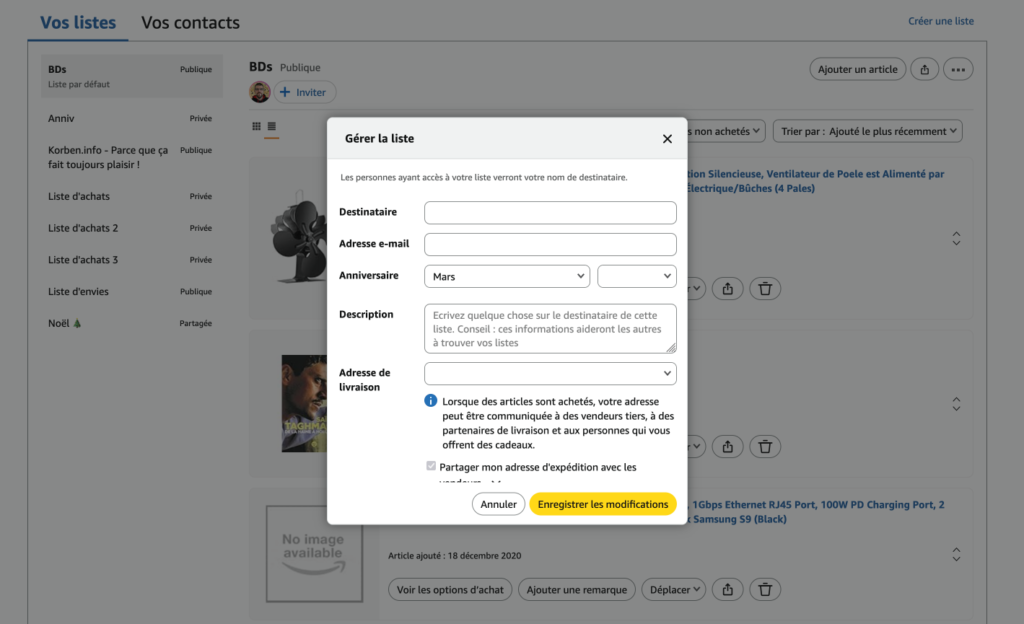The width and height of the screenshot is (1024, 624).
Task: Open the Mars birthday month dropdown
Action: pyautogui.click(x=507, y=276)
